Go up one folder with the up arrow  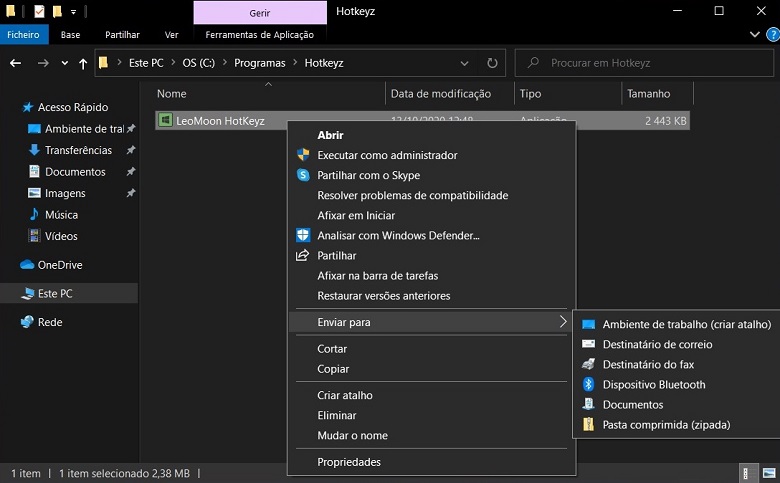(83, 63)
